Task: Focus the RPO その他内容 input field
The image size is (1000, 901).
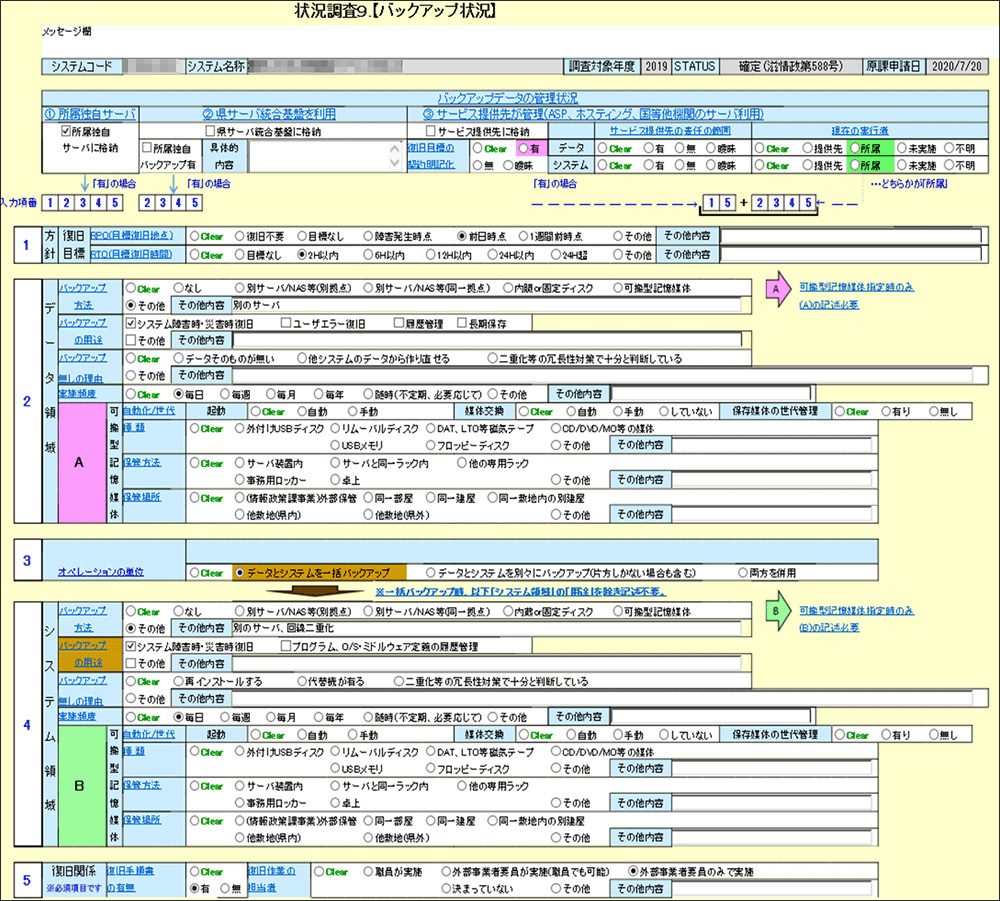Action: click(x=851, y=236)
